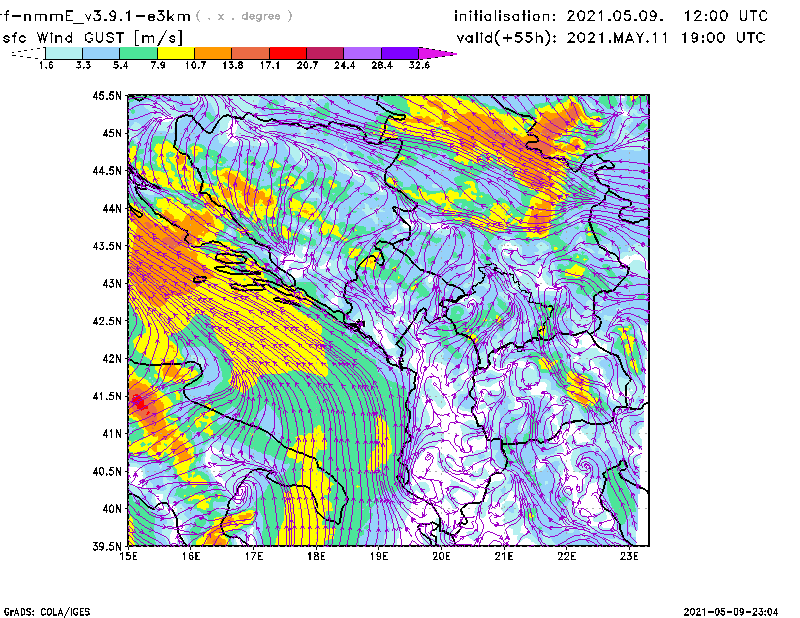The height and width of the screenshot is (618, 800).
Task: Click legend value 1.6
Action: pyautogui.click(x=46, y=65)
